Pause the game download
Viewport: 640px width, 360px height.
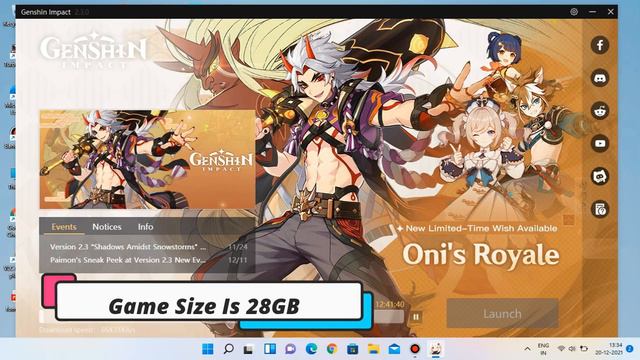coord(416,317)
